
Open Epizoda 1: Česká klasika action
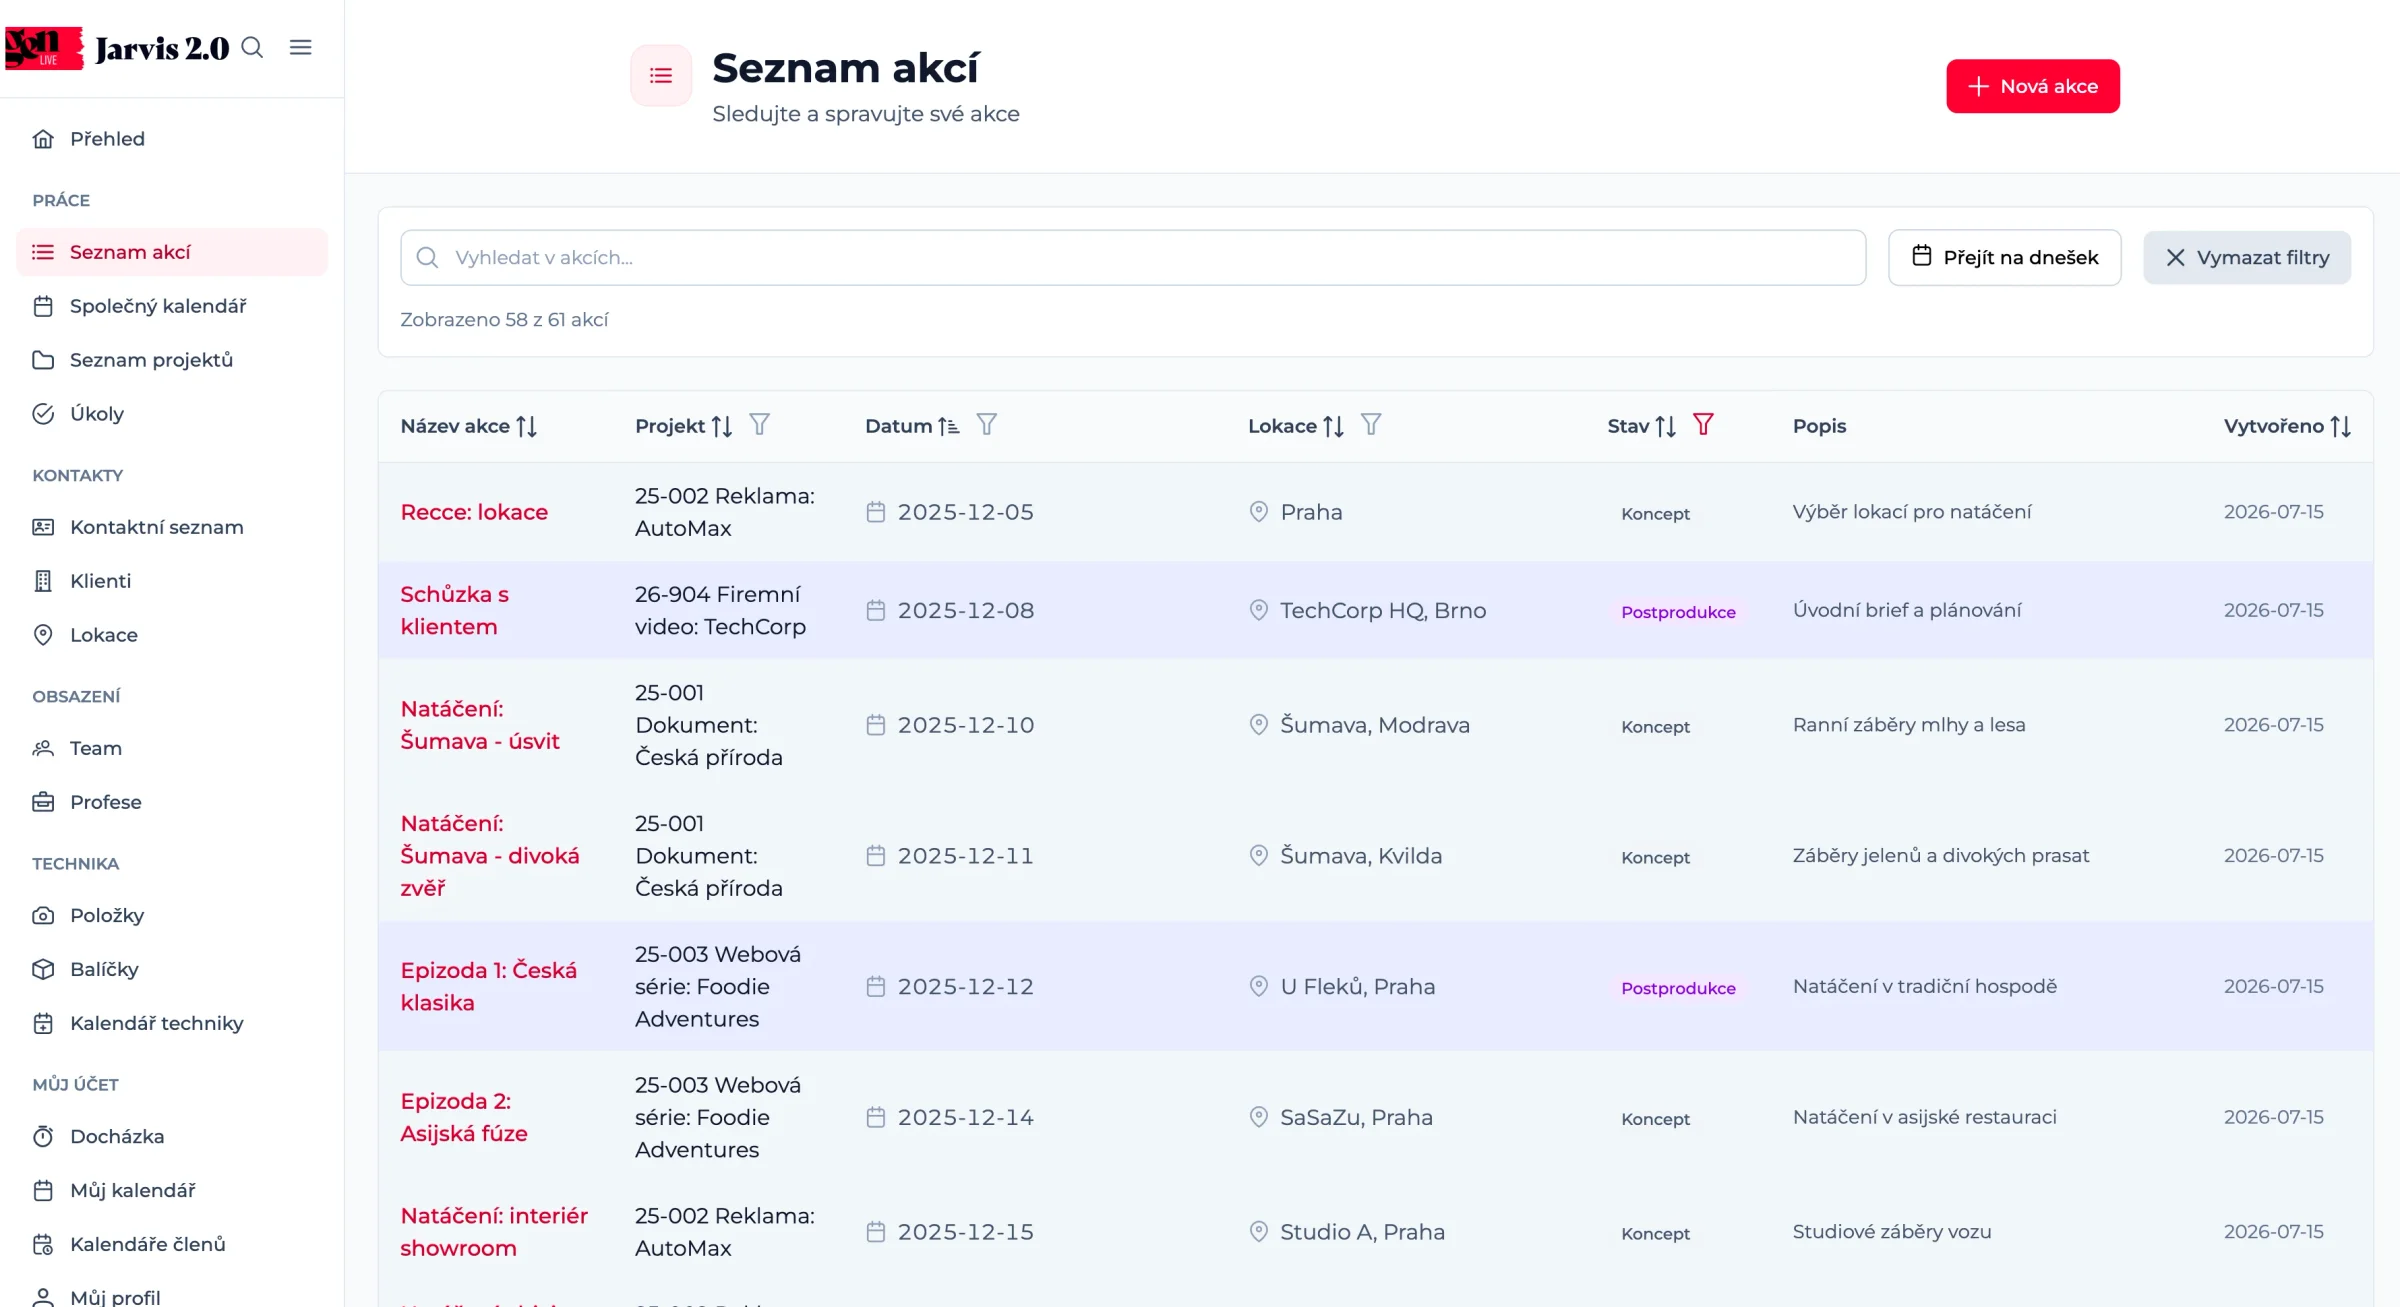tap(489, 986)
